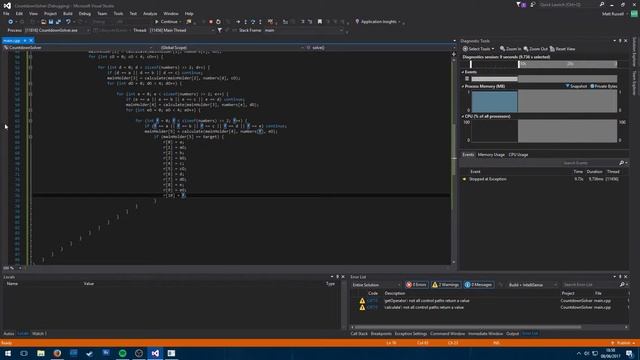Image resolution: width=640 pixels, height=360 pixels.
Task: Switch to Command Window tab
Action: point(447,333)
